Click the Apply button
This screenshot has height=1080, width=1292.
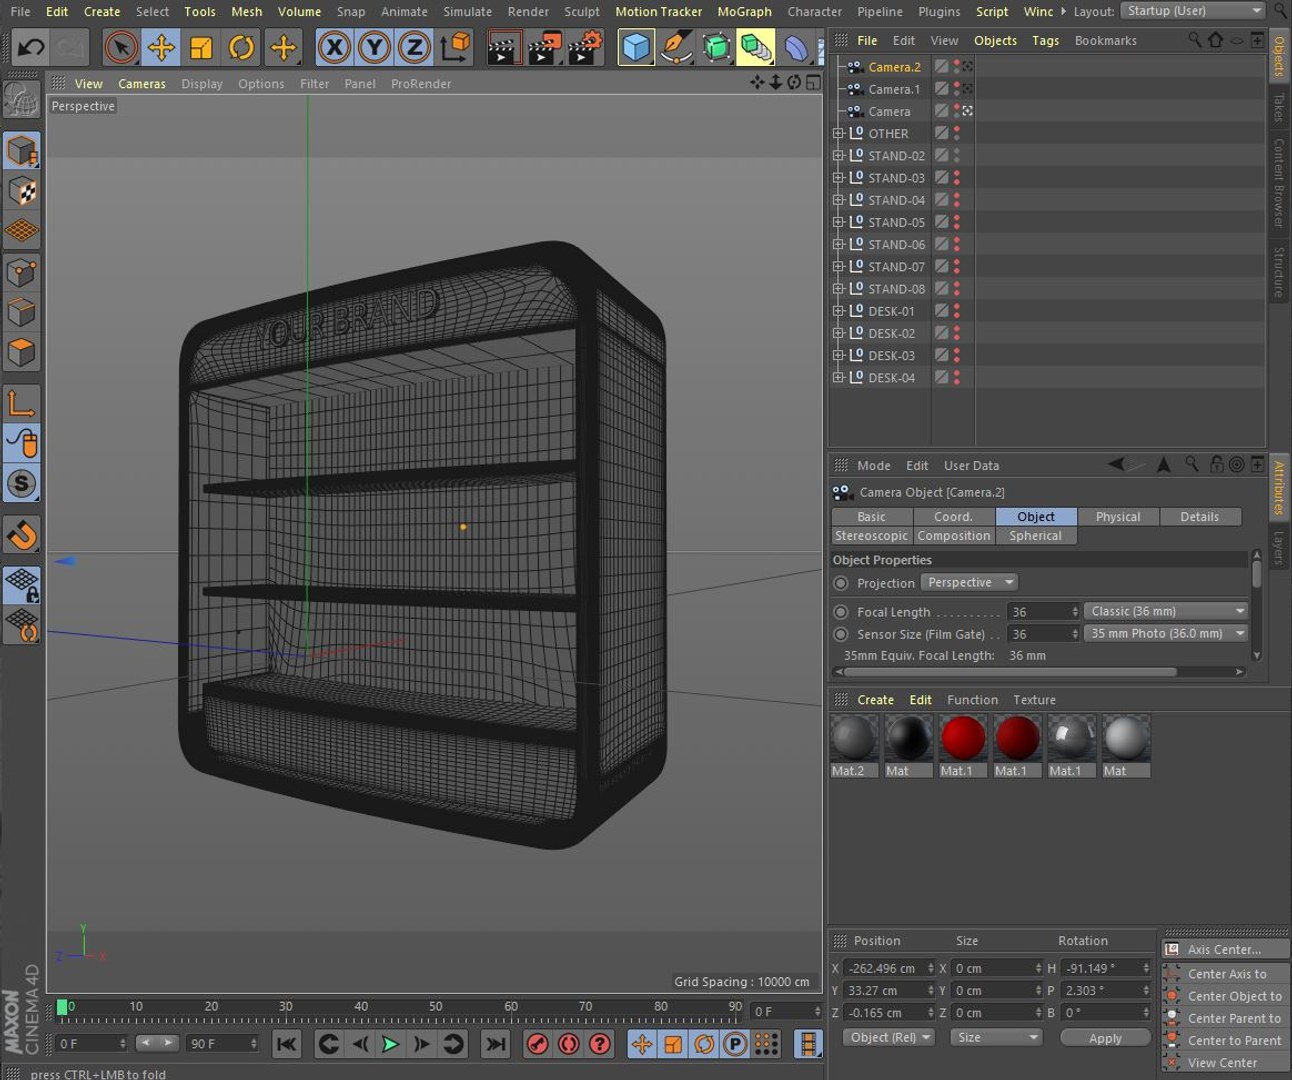point(1105,1038)
